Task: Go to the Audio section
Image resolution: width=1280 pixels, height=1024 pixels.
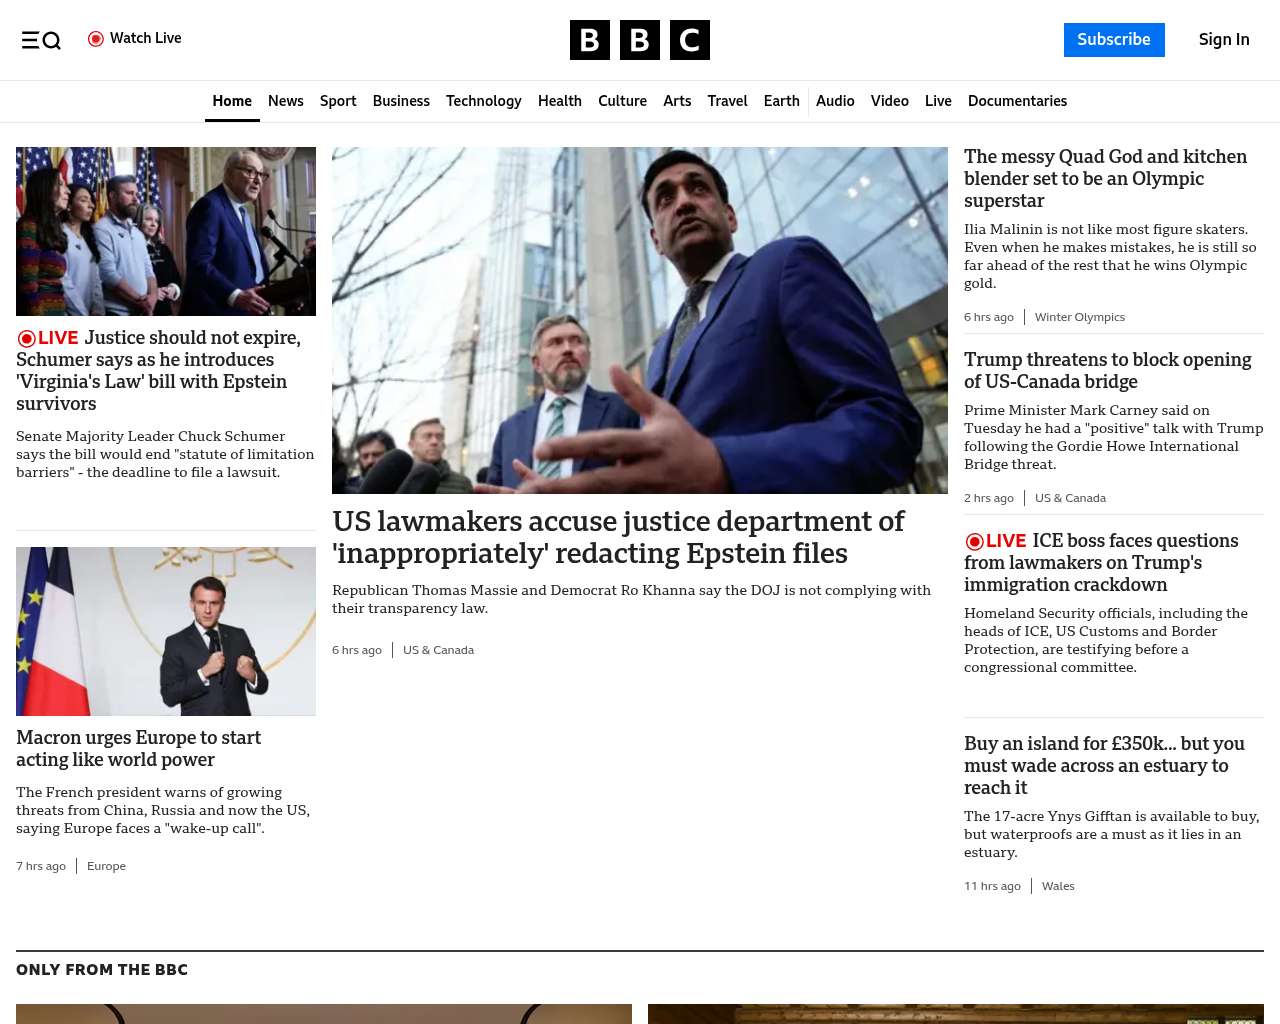Action: tap(835, 101)
